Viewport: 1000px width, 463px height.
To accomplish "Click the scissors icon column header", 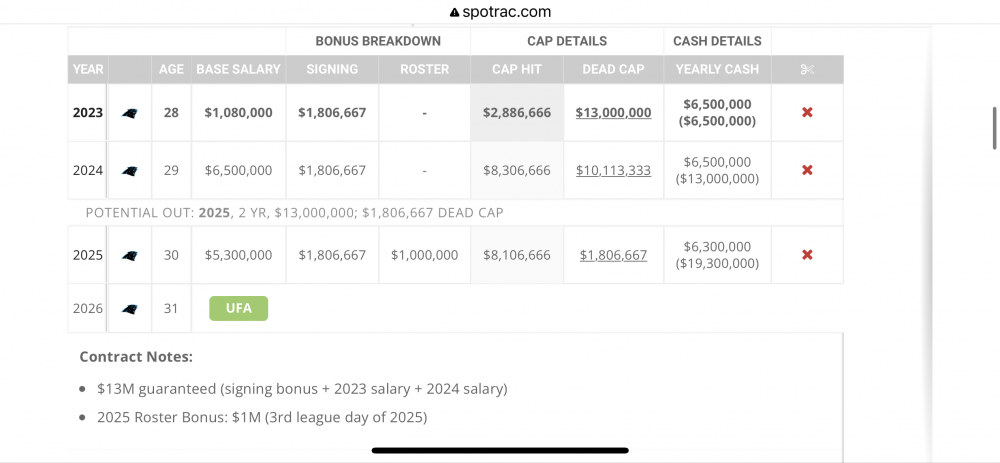I will coord(807,70).
